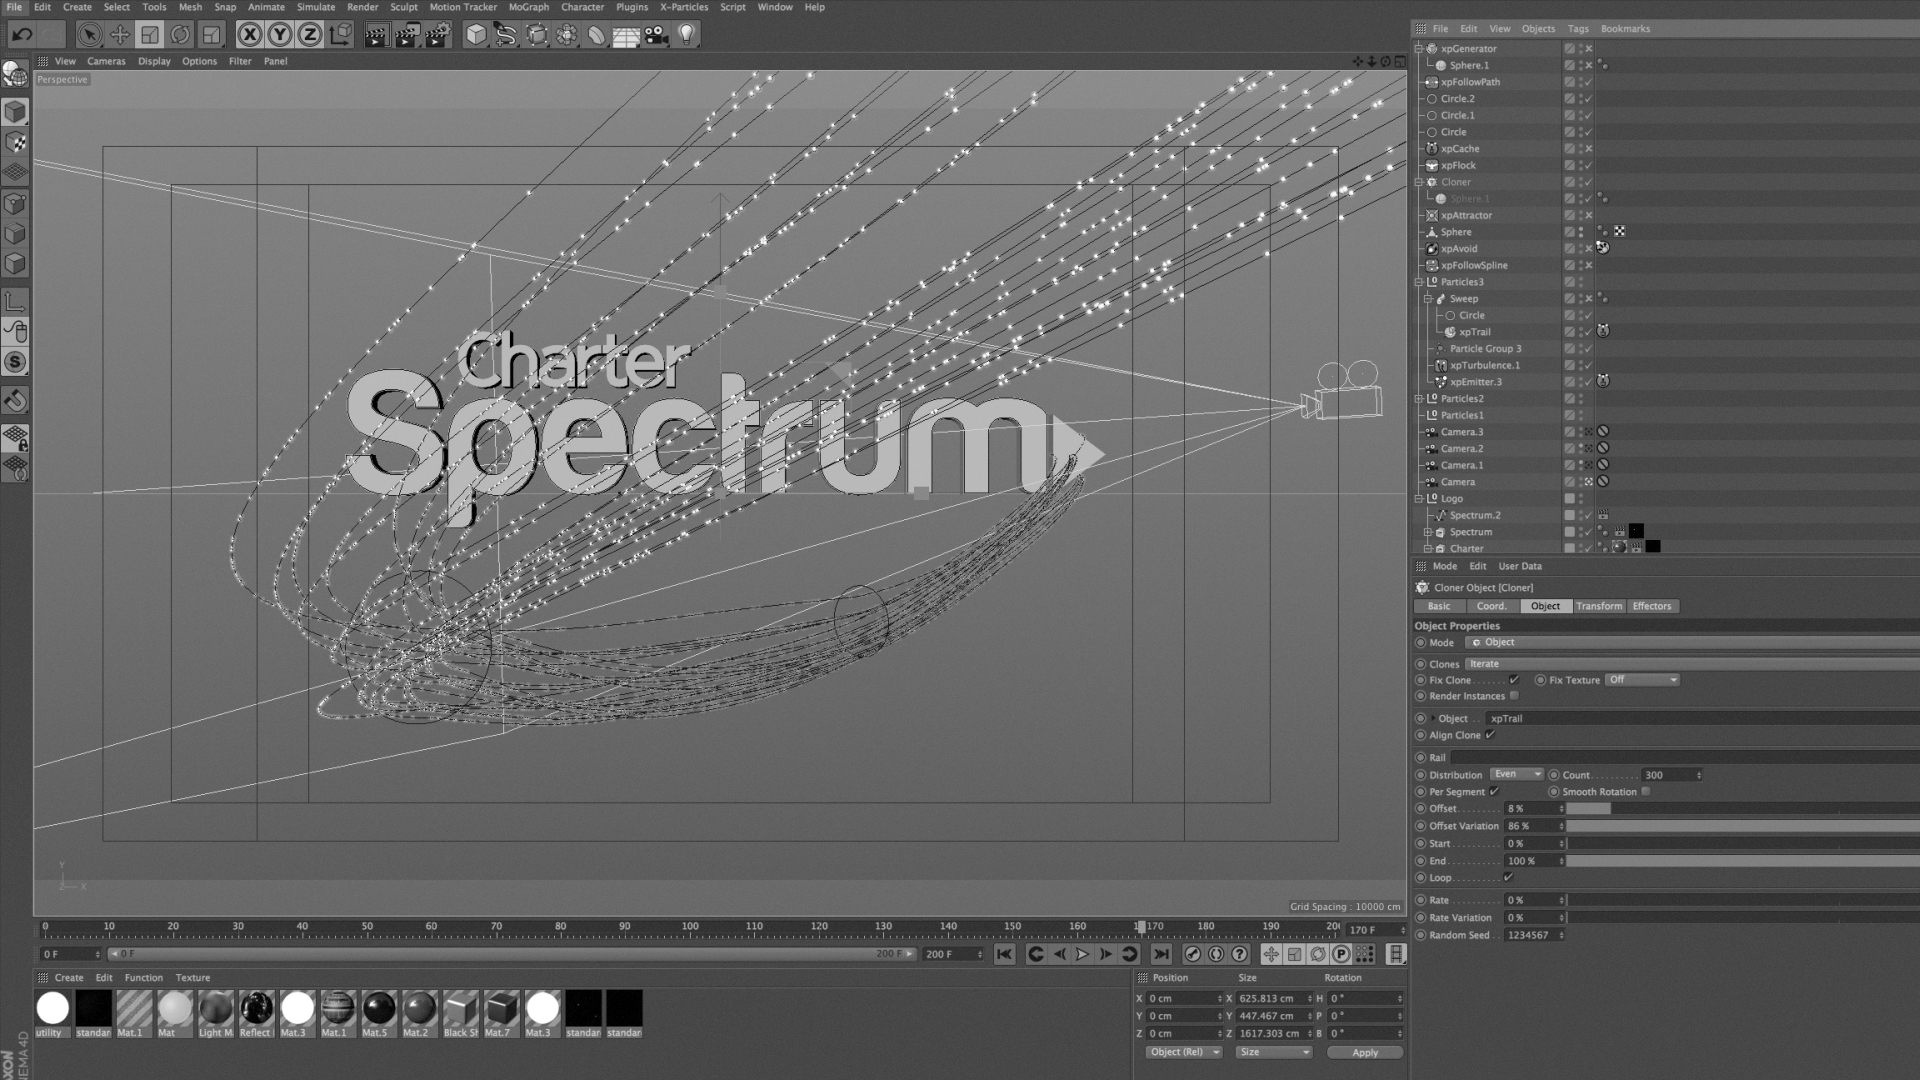
Task: Open the deformer bend icon
Action: click(596, 35)
